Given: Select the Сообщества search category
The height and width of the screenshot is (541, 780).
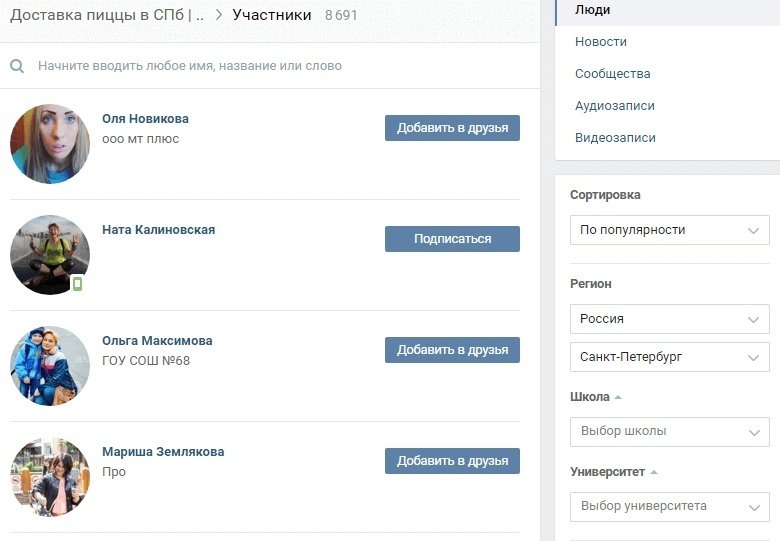Looking at the screenshot, I should (612, 74).
